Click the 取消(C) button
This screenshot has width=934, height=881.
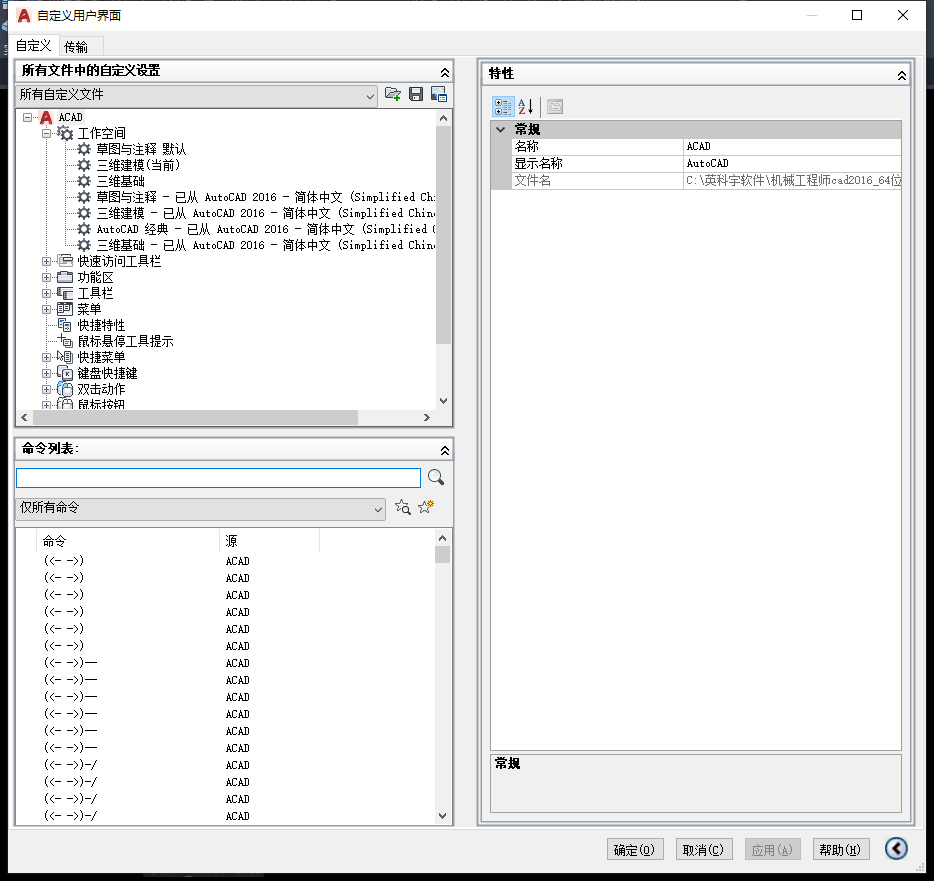703,850
